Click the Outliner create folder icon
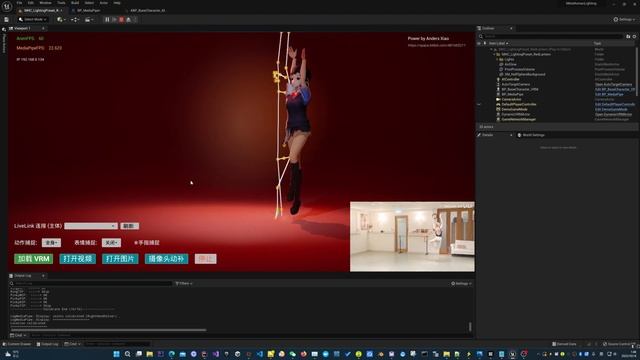This screenshot has width=640, height=360. tap(628, 36)
